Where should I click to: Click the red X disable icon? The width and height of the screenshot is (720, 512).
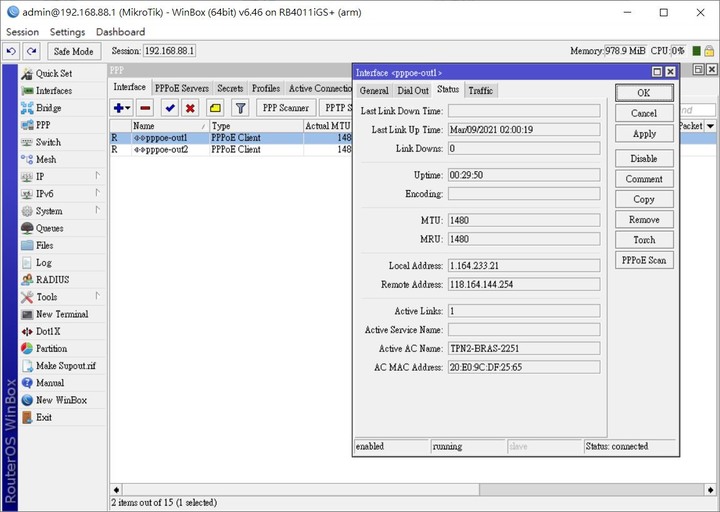[x=190, y=108]
